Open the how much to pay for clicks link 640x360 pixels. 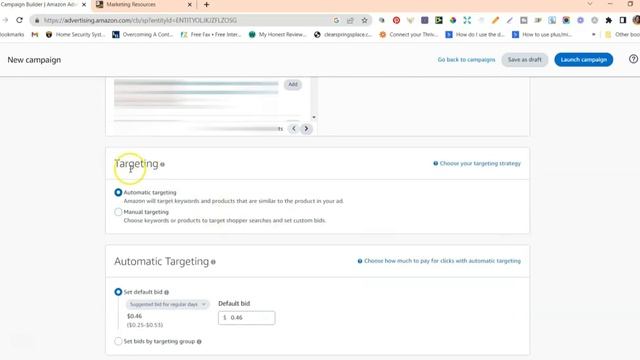tap(439, 261)
